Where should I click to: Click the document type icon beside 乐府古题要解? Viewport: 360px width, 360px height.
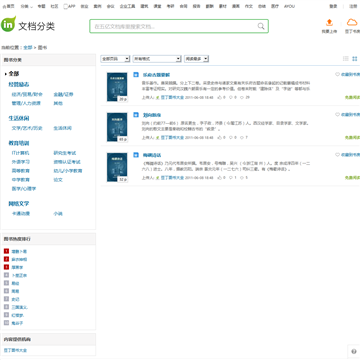click(136, 75)
